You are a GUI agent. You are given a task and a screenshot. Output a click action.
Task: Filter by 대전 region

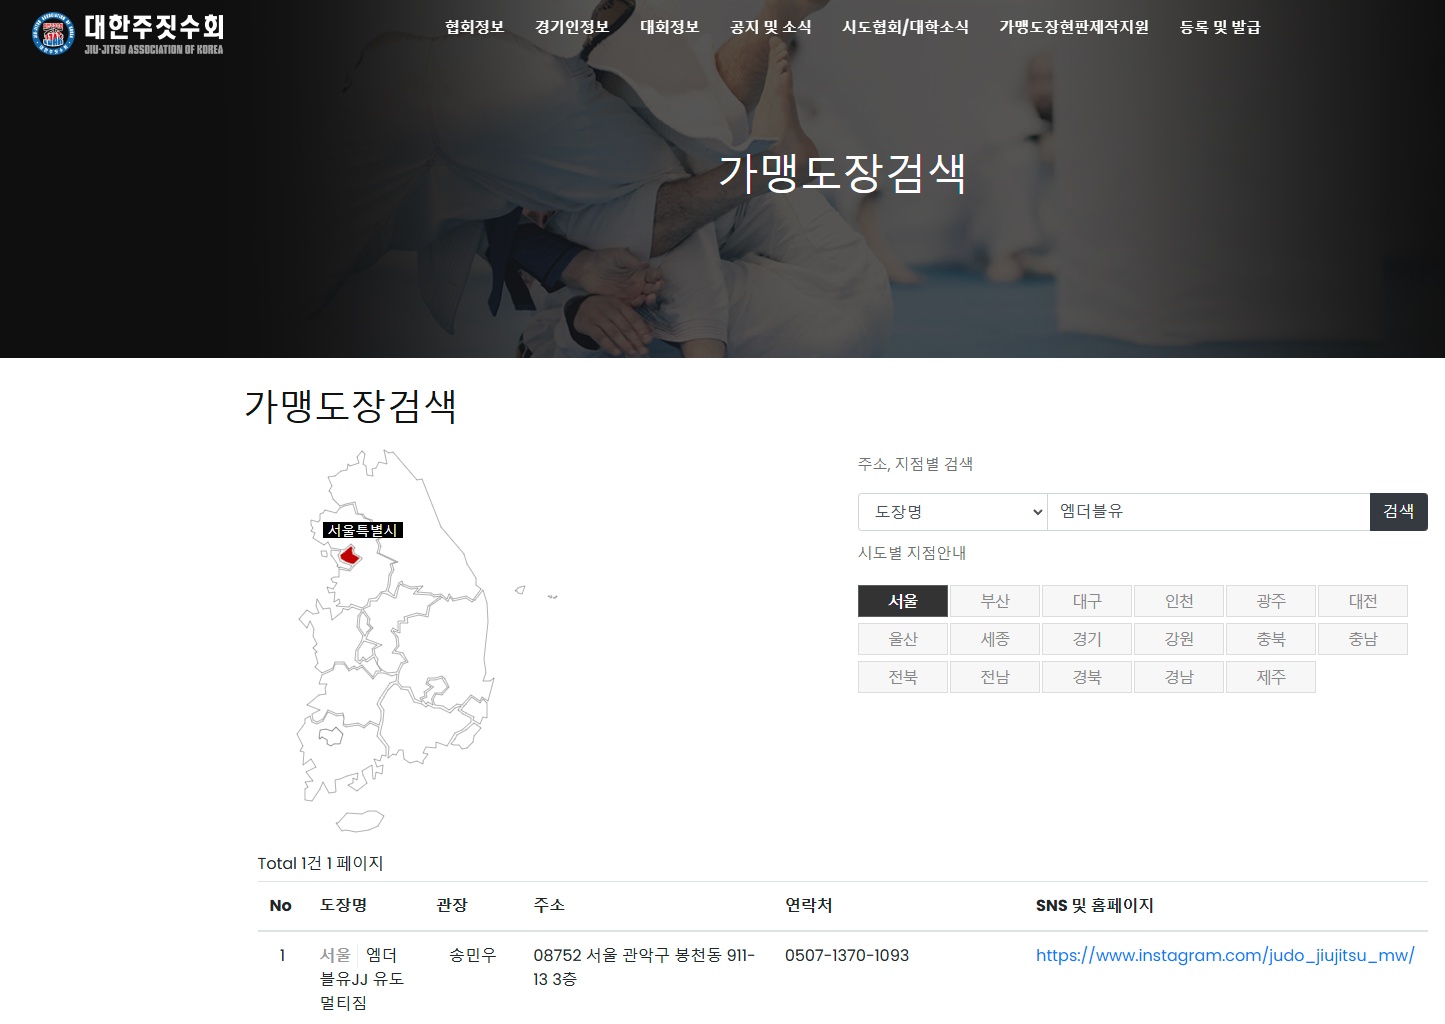1363,601
